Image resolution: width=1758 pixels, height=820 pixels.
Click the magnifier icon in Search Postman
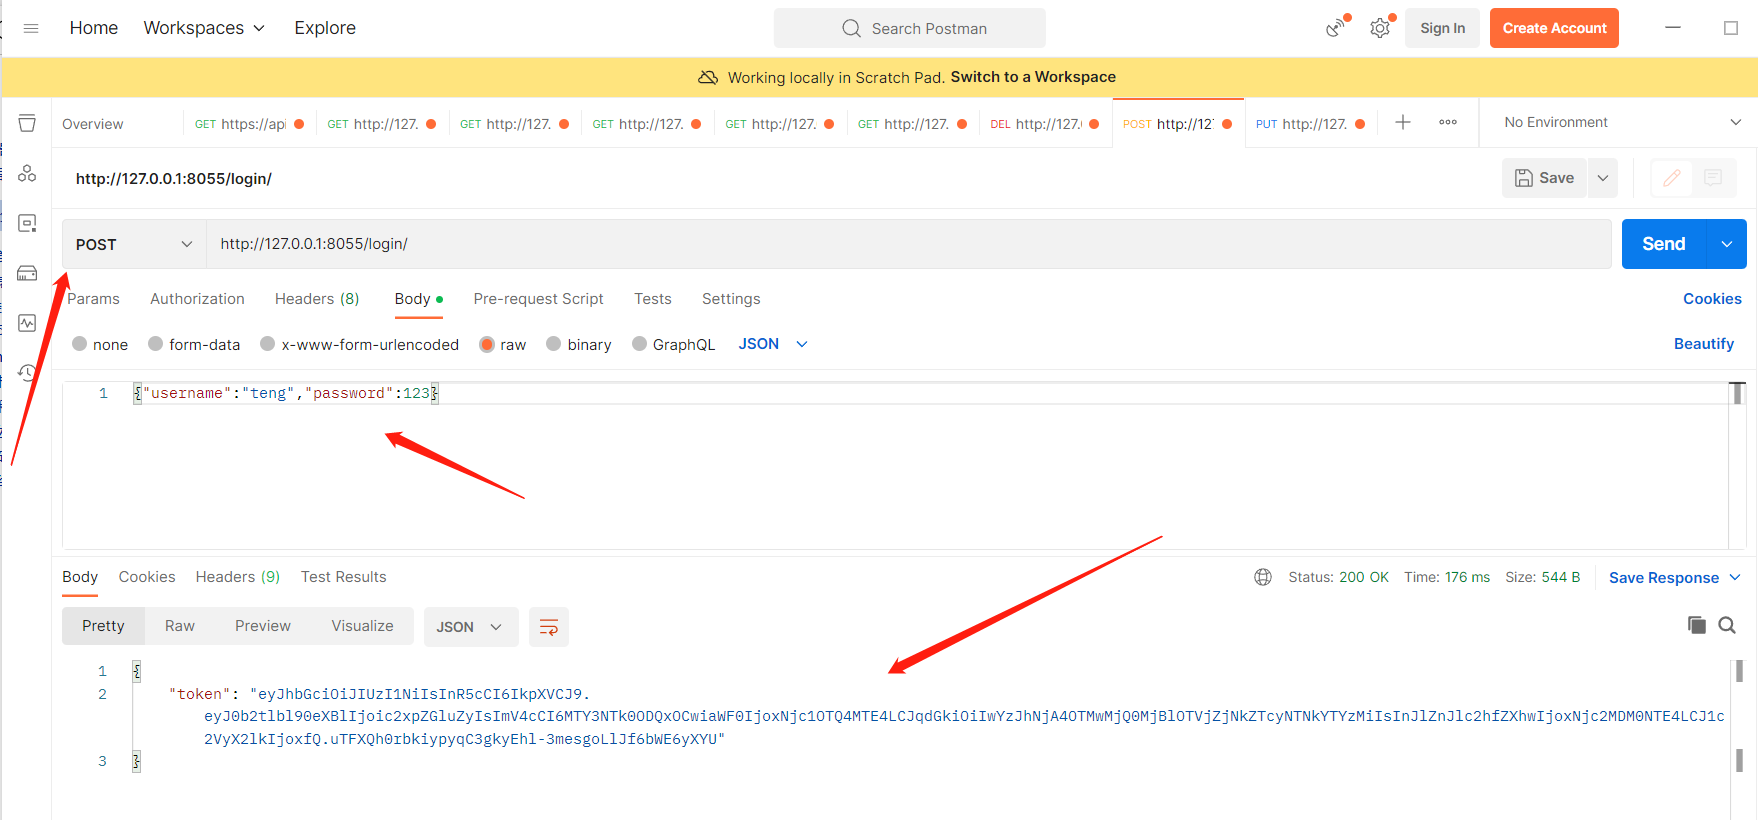coord(851,28)
